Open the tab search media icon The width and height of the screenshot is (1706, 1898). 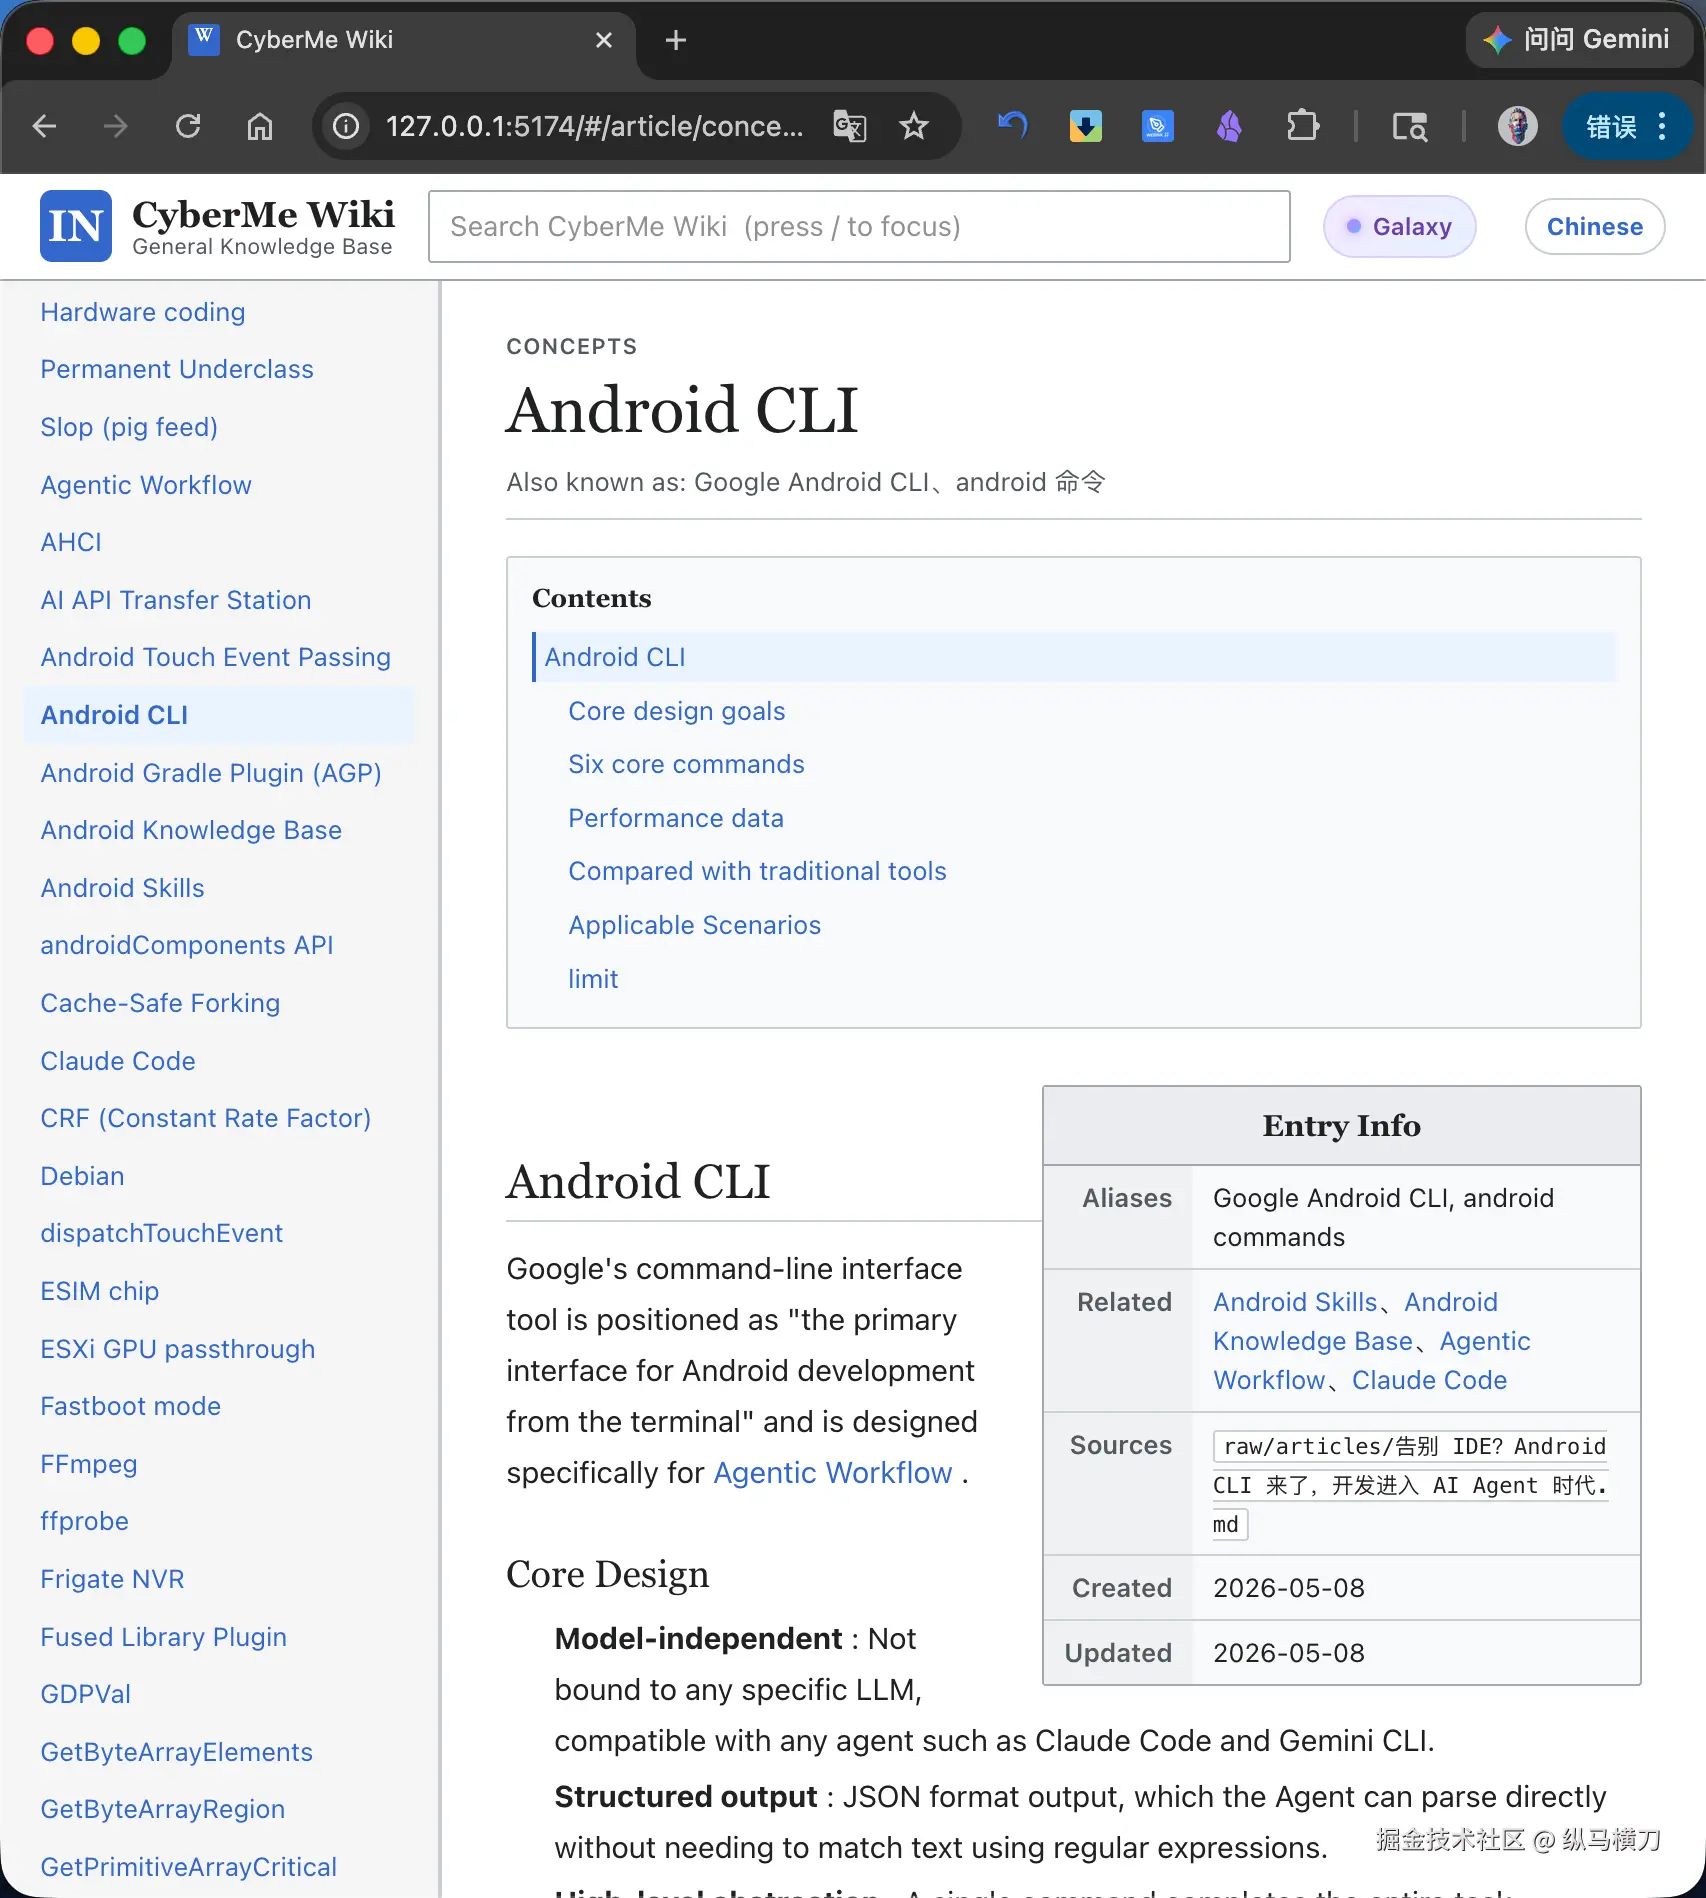[1410, 126]
